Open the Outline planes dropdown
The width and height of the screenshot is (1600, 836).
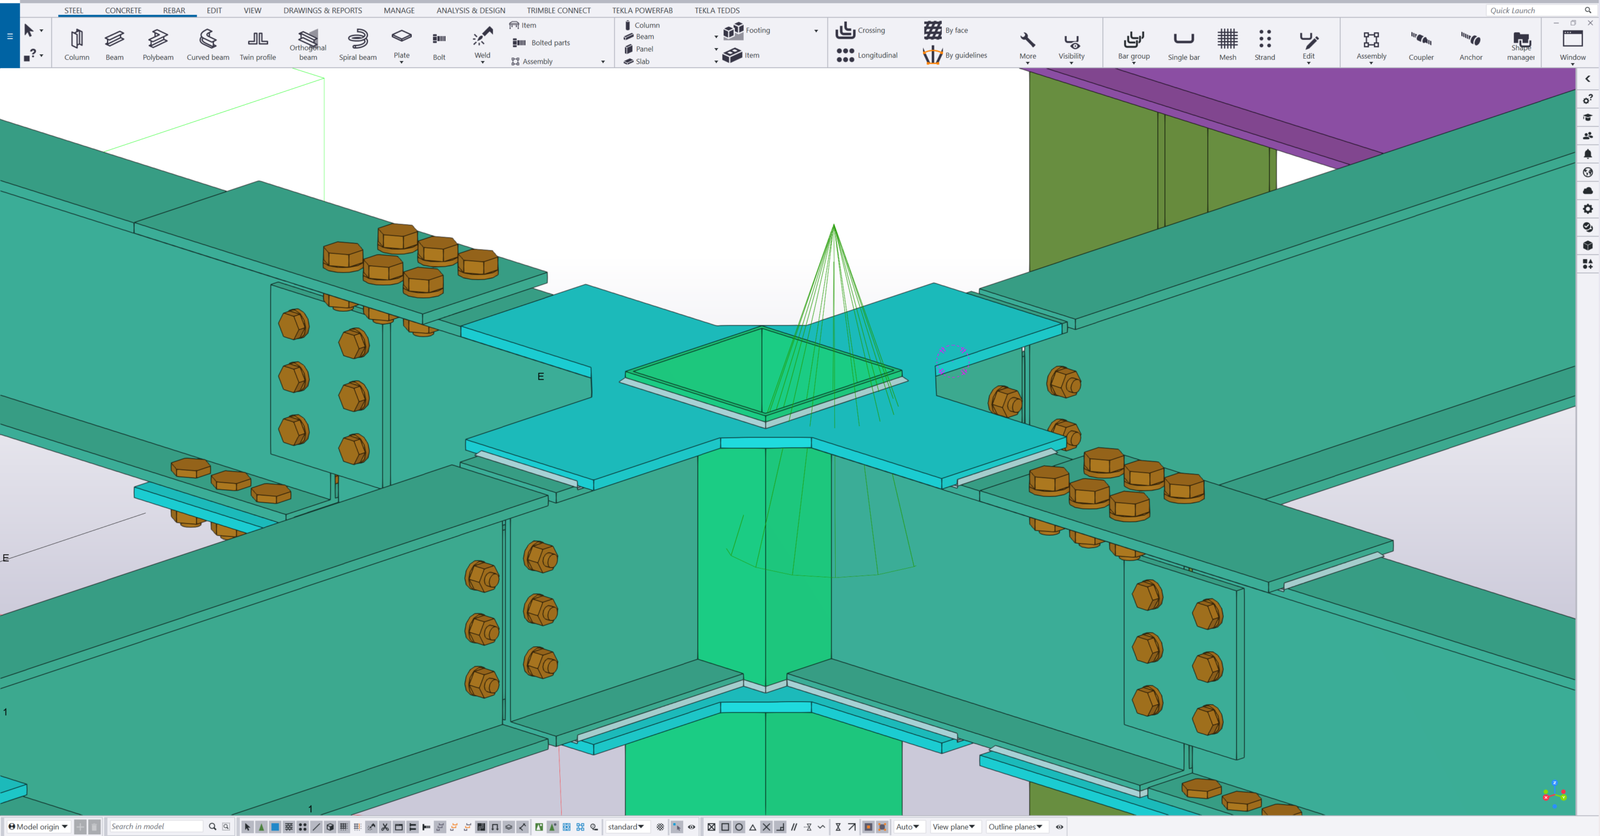[1016, 827]
